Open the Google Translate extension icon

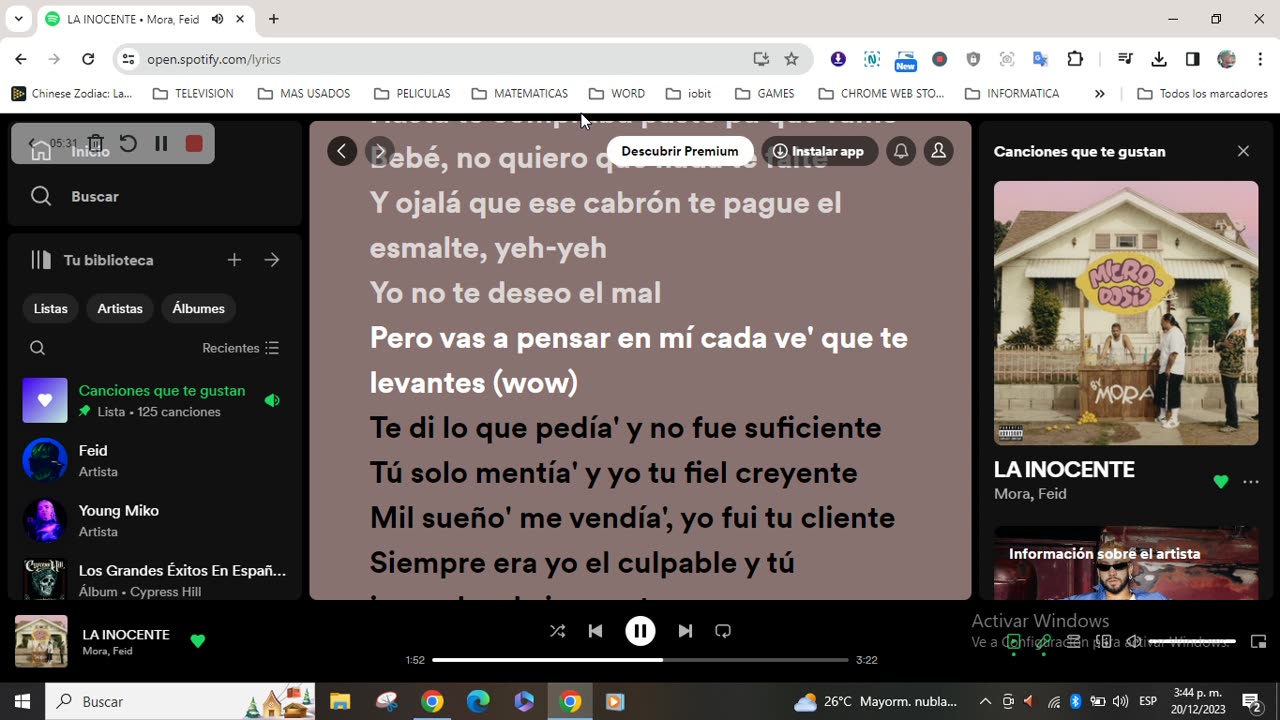[x=1041, y=59]
